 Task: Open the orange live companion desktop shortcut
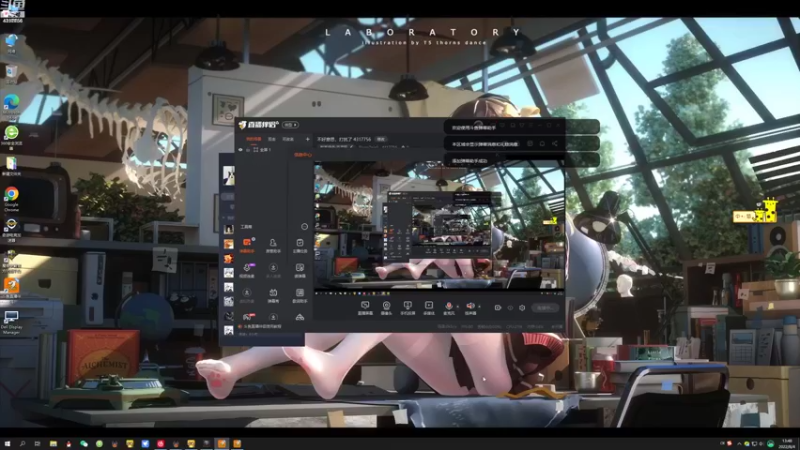[11, 288]
